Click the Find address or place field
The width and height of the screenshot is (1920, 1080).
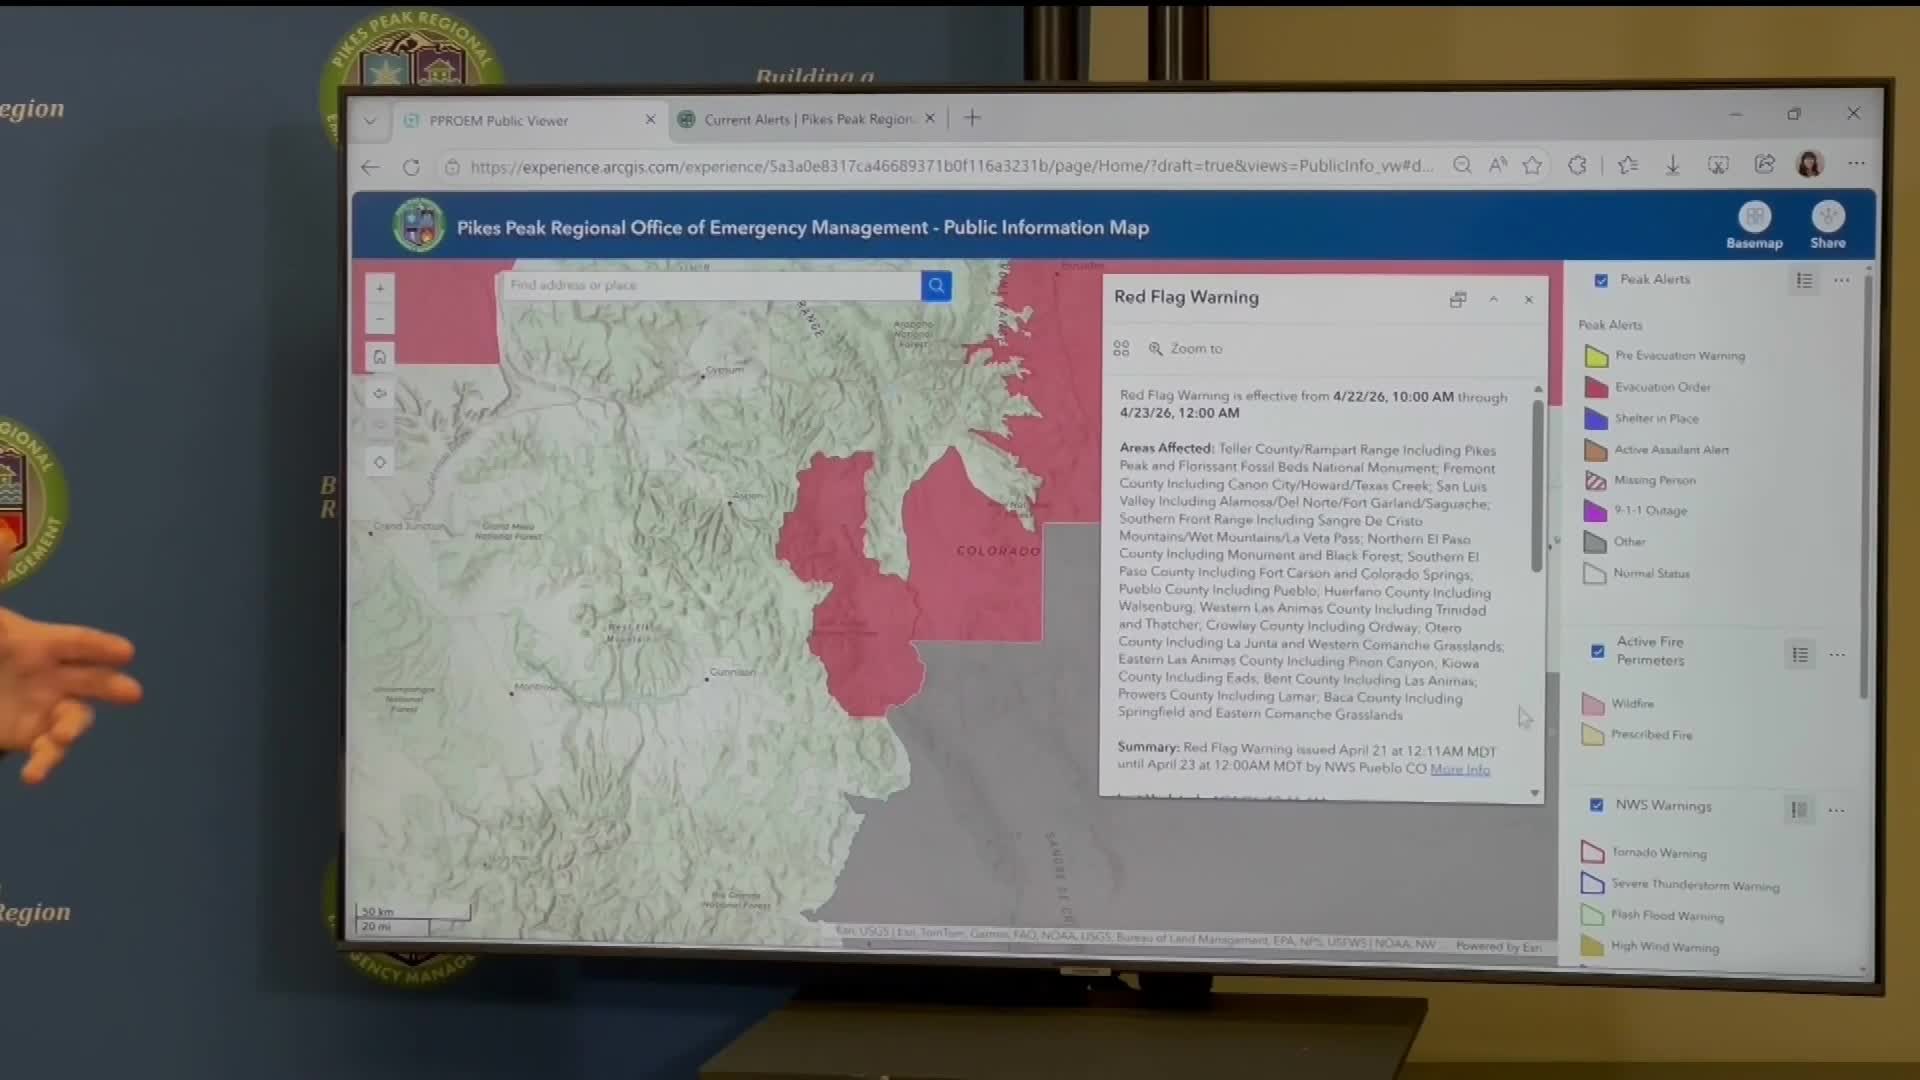click(708, 286)
